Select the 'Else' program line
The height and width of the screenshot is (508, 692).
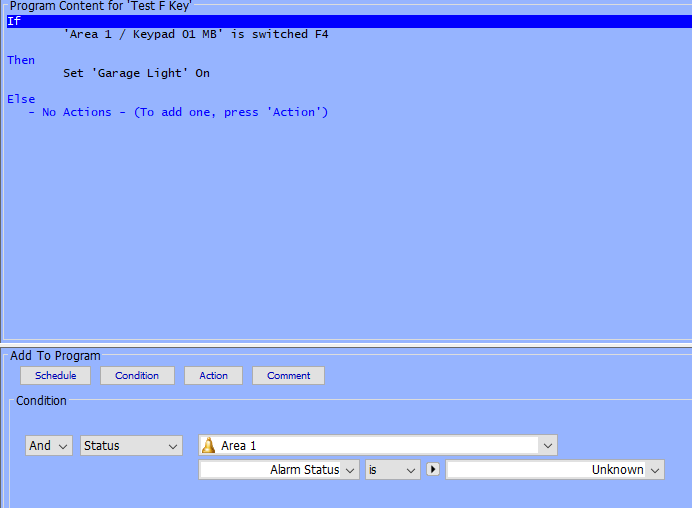pyautogui.click(x=21, y=99)
